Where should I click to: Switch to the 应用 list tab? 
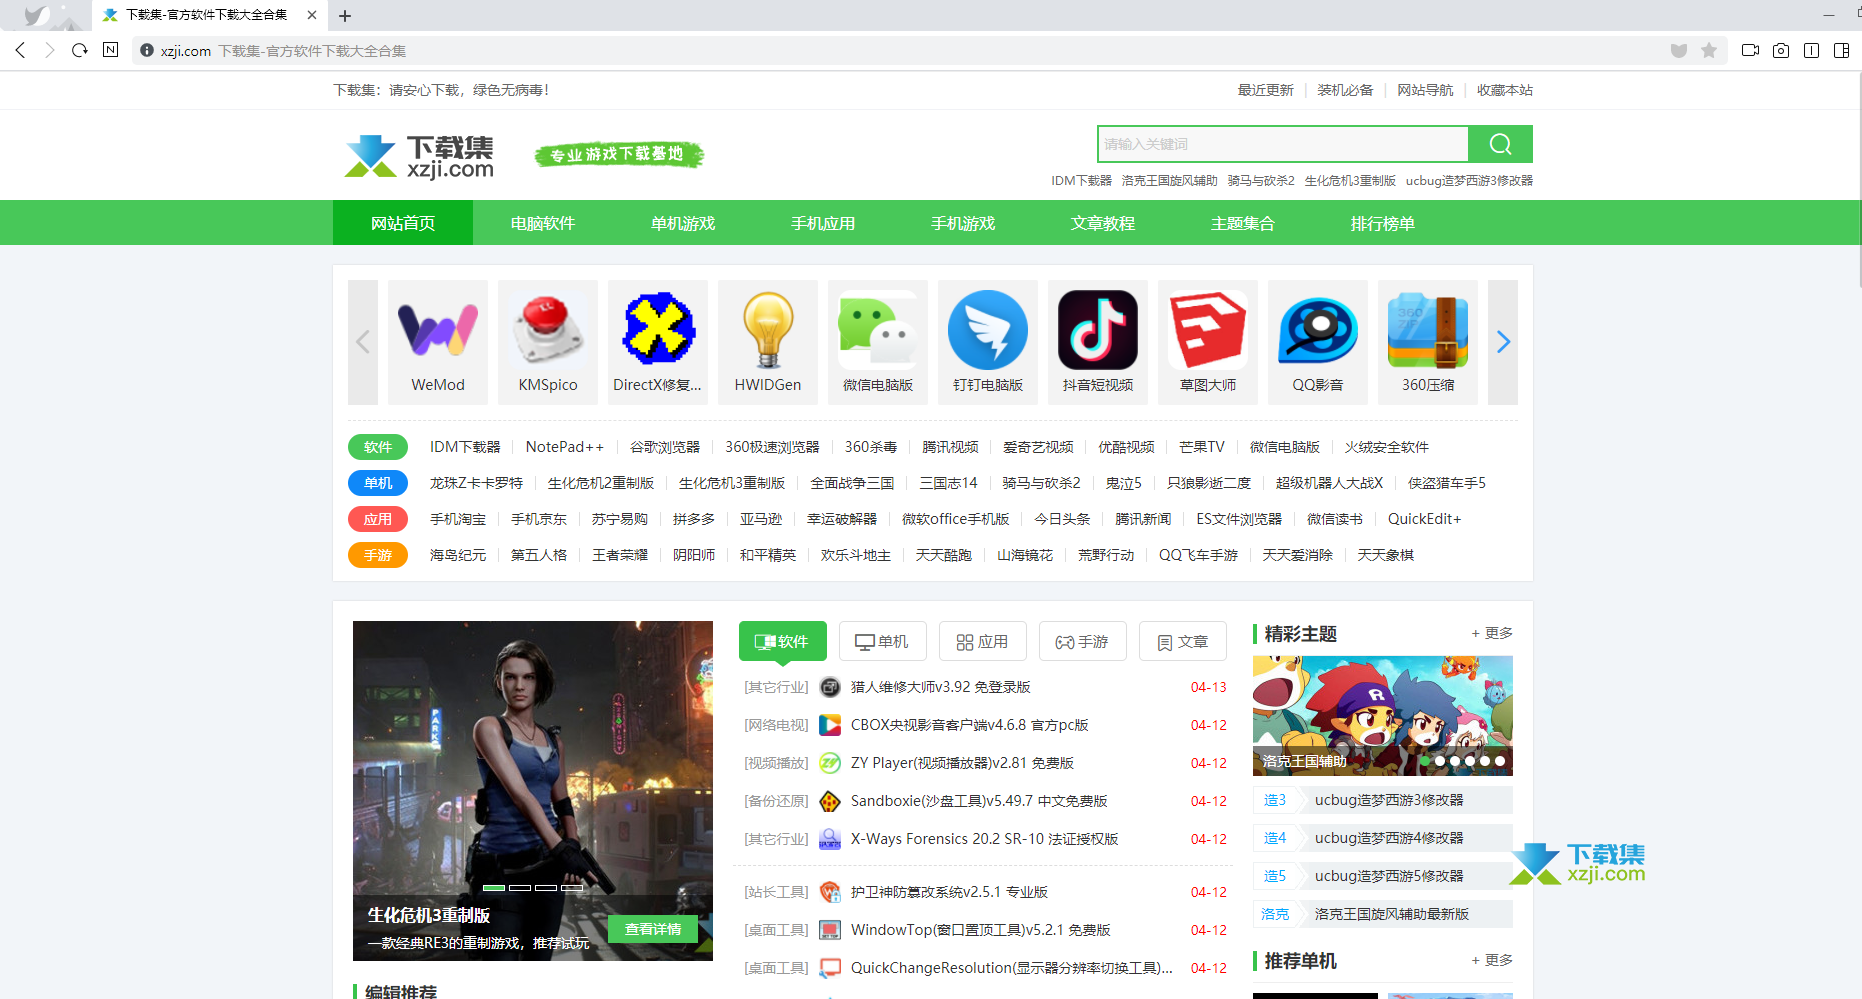click(x=983, y=641)
